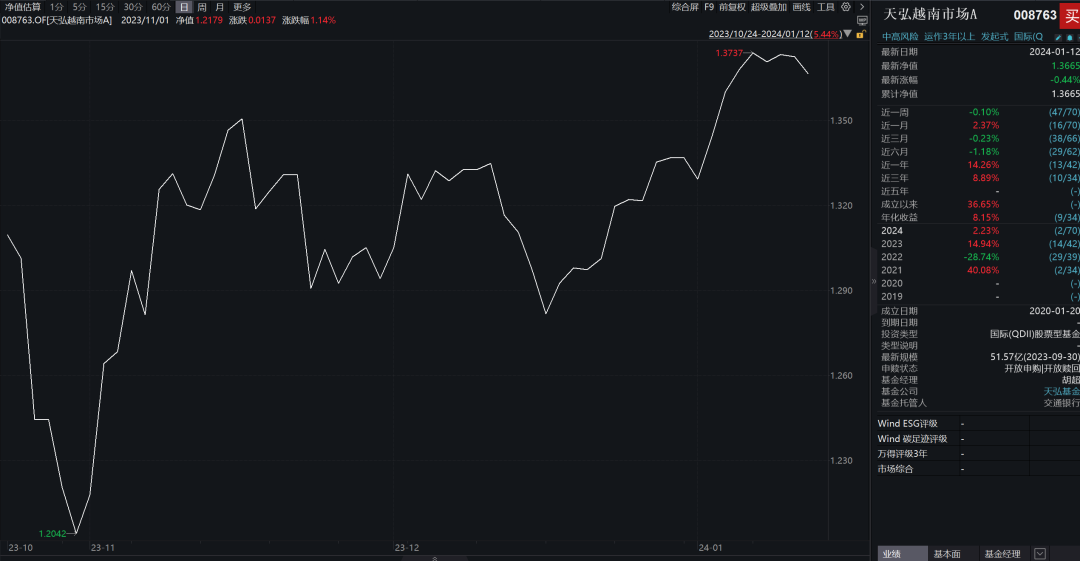Open the 更多 periods menu
The image size is (1080, 561).
242,7
